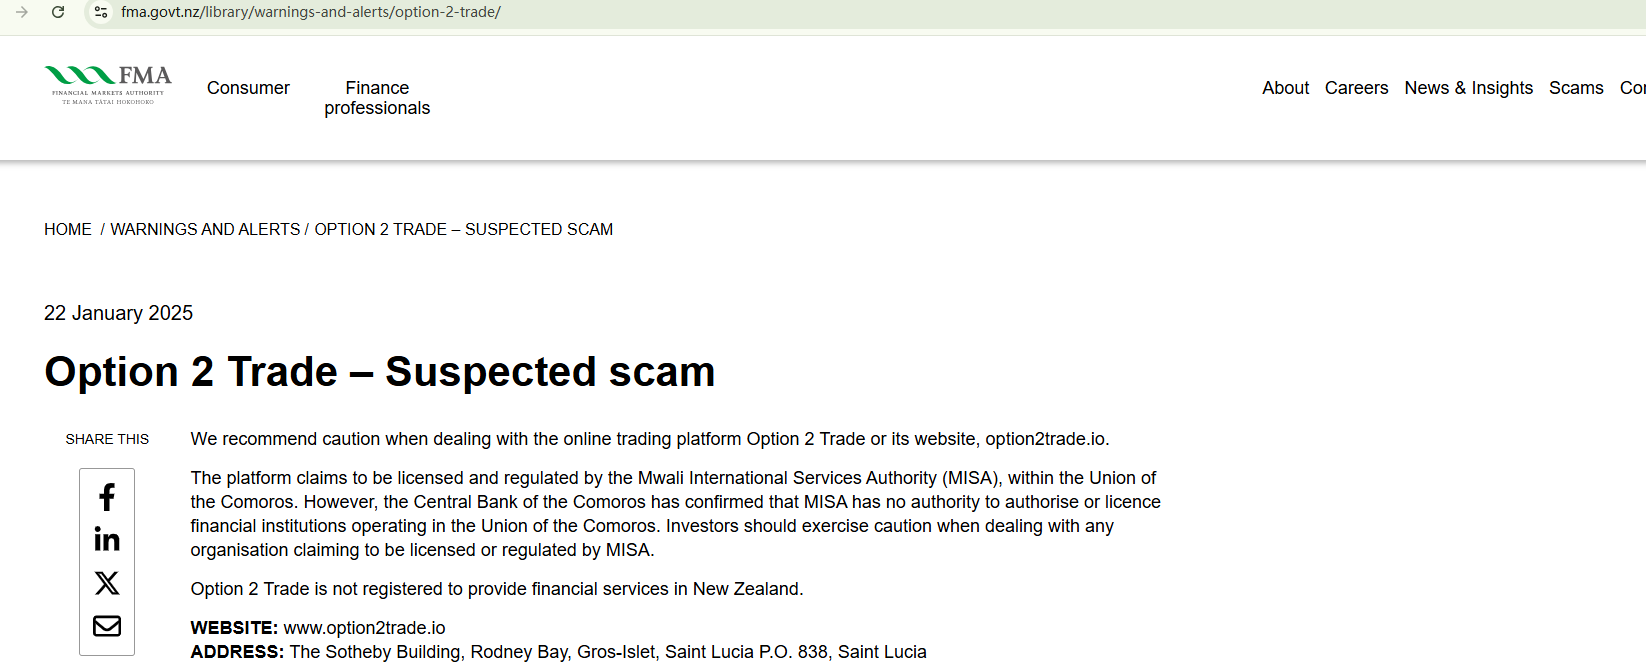Click the Option 2 Trade breadcrumb
Viewport: 1646px width, 668px height.
[x=464, y=229]
